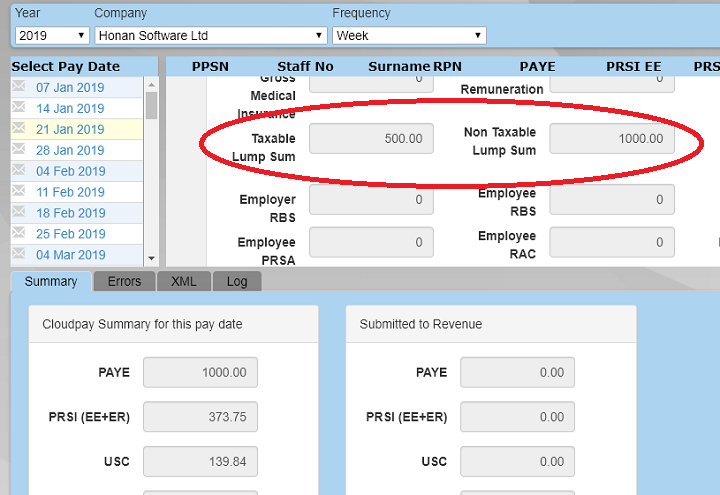Click envelope icon beside 28 Jan 2019
This screenshot has height=495, width=720.
19,150
